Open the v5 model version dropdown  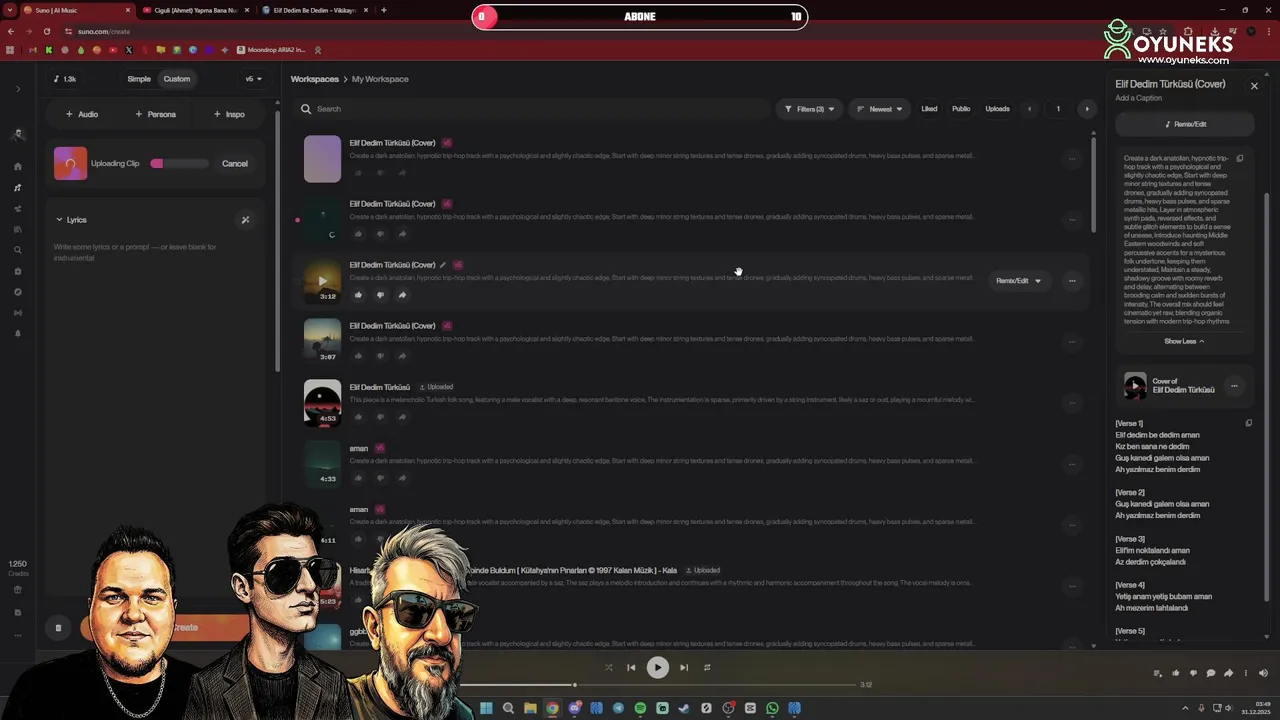[x=254, y=79]
